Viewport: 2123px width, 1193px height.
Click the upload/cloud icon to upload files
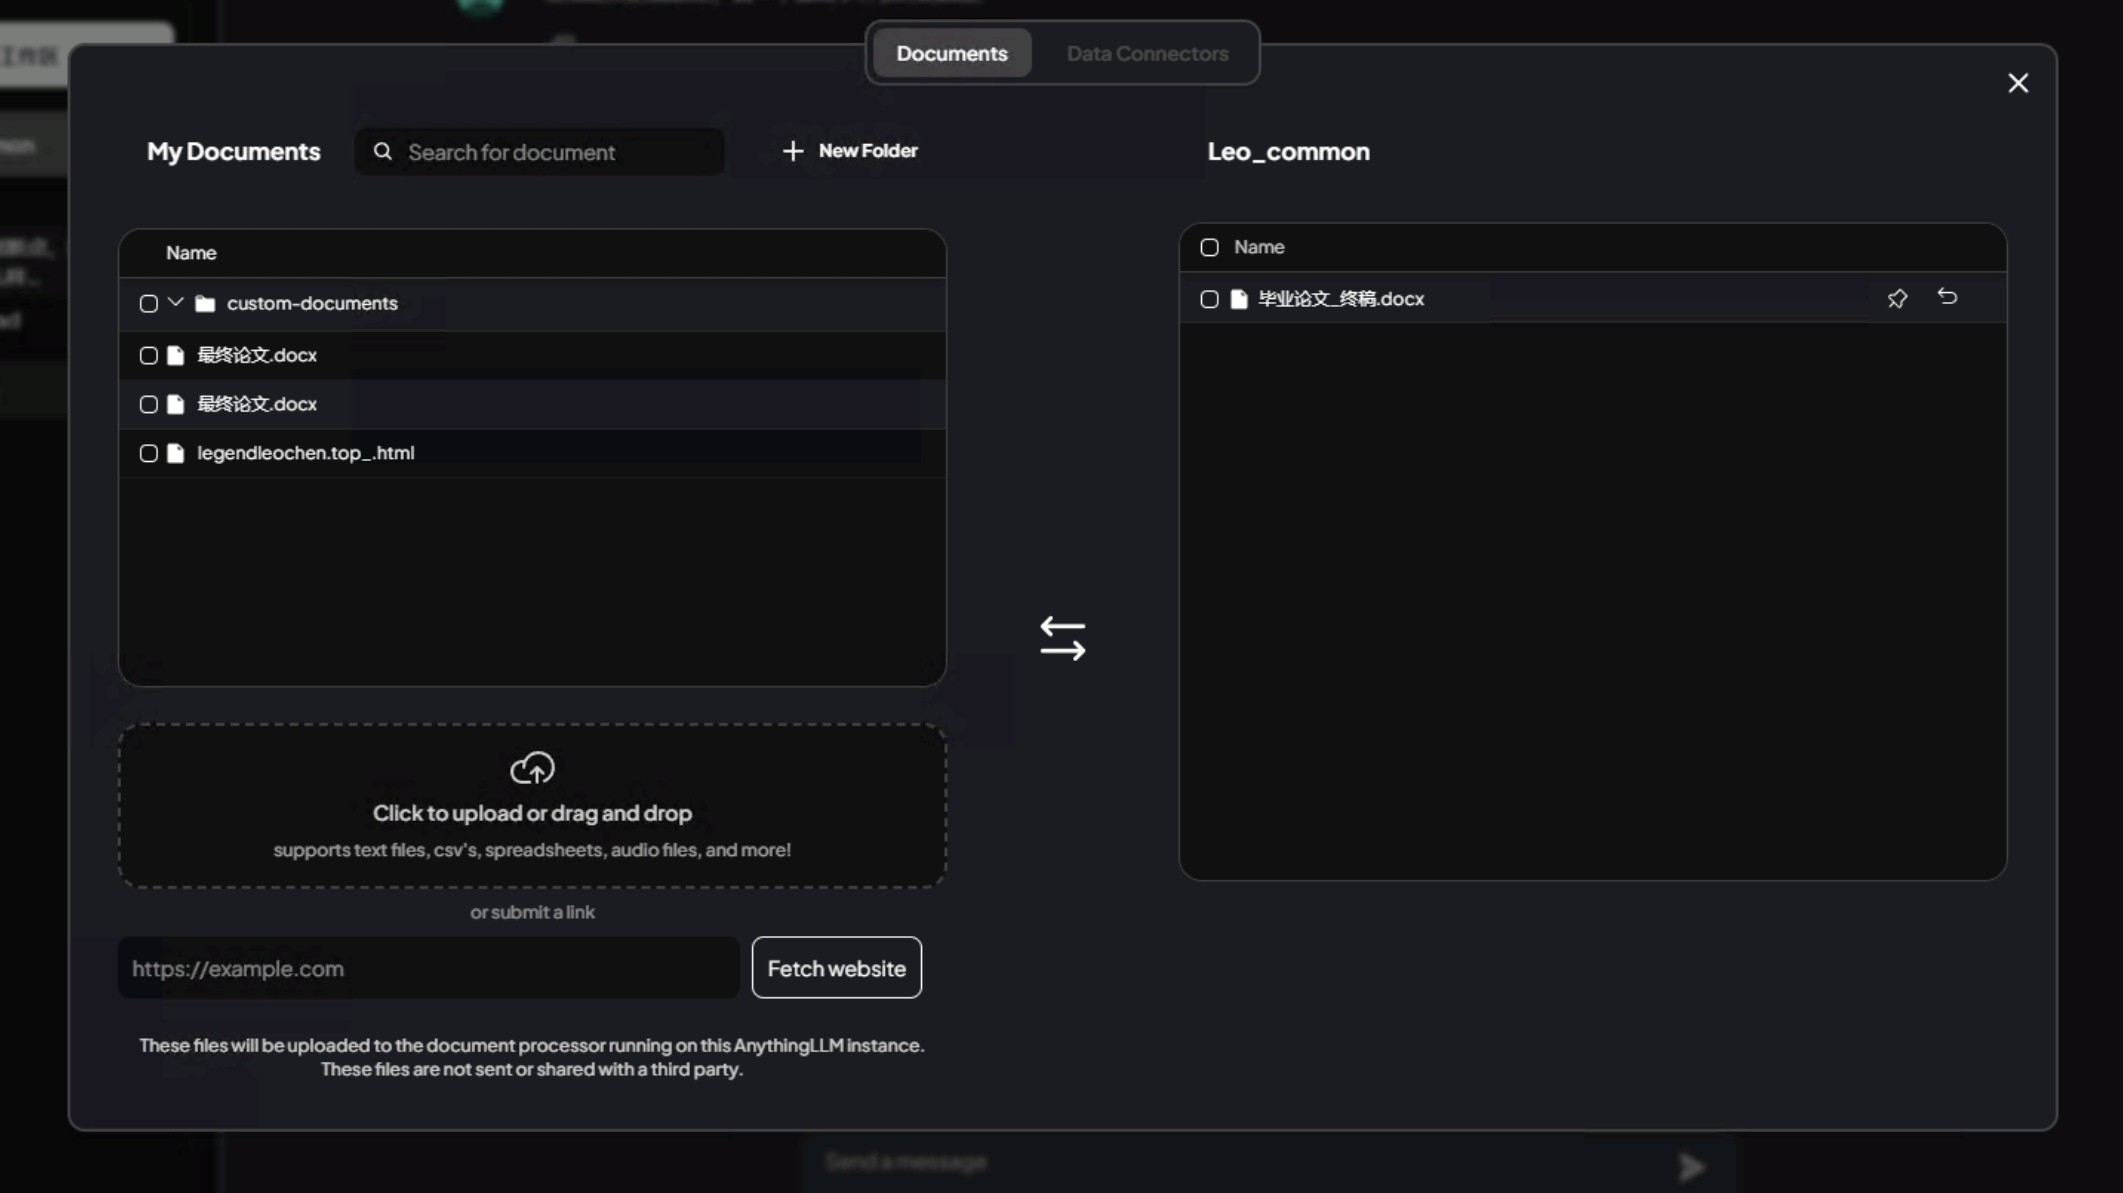[x=532, y=769]
